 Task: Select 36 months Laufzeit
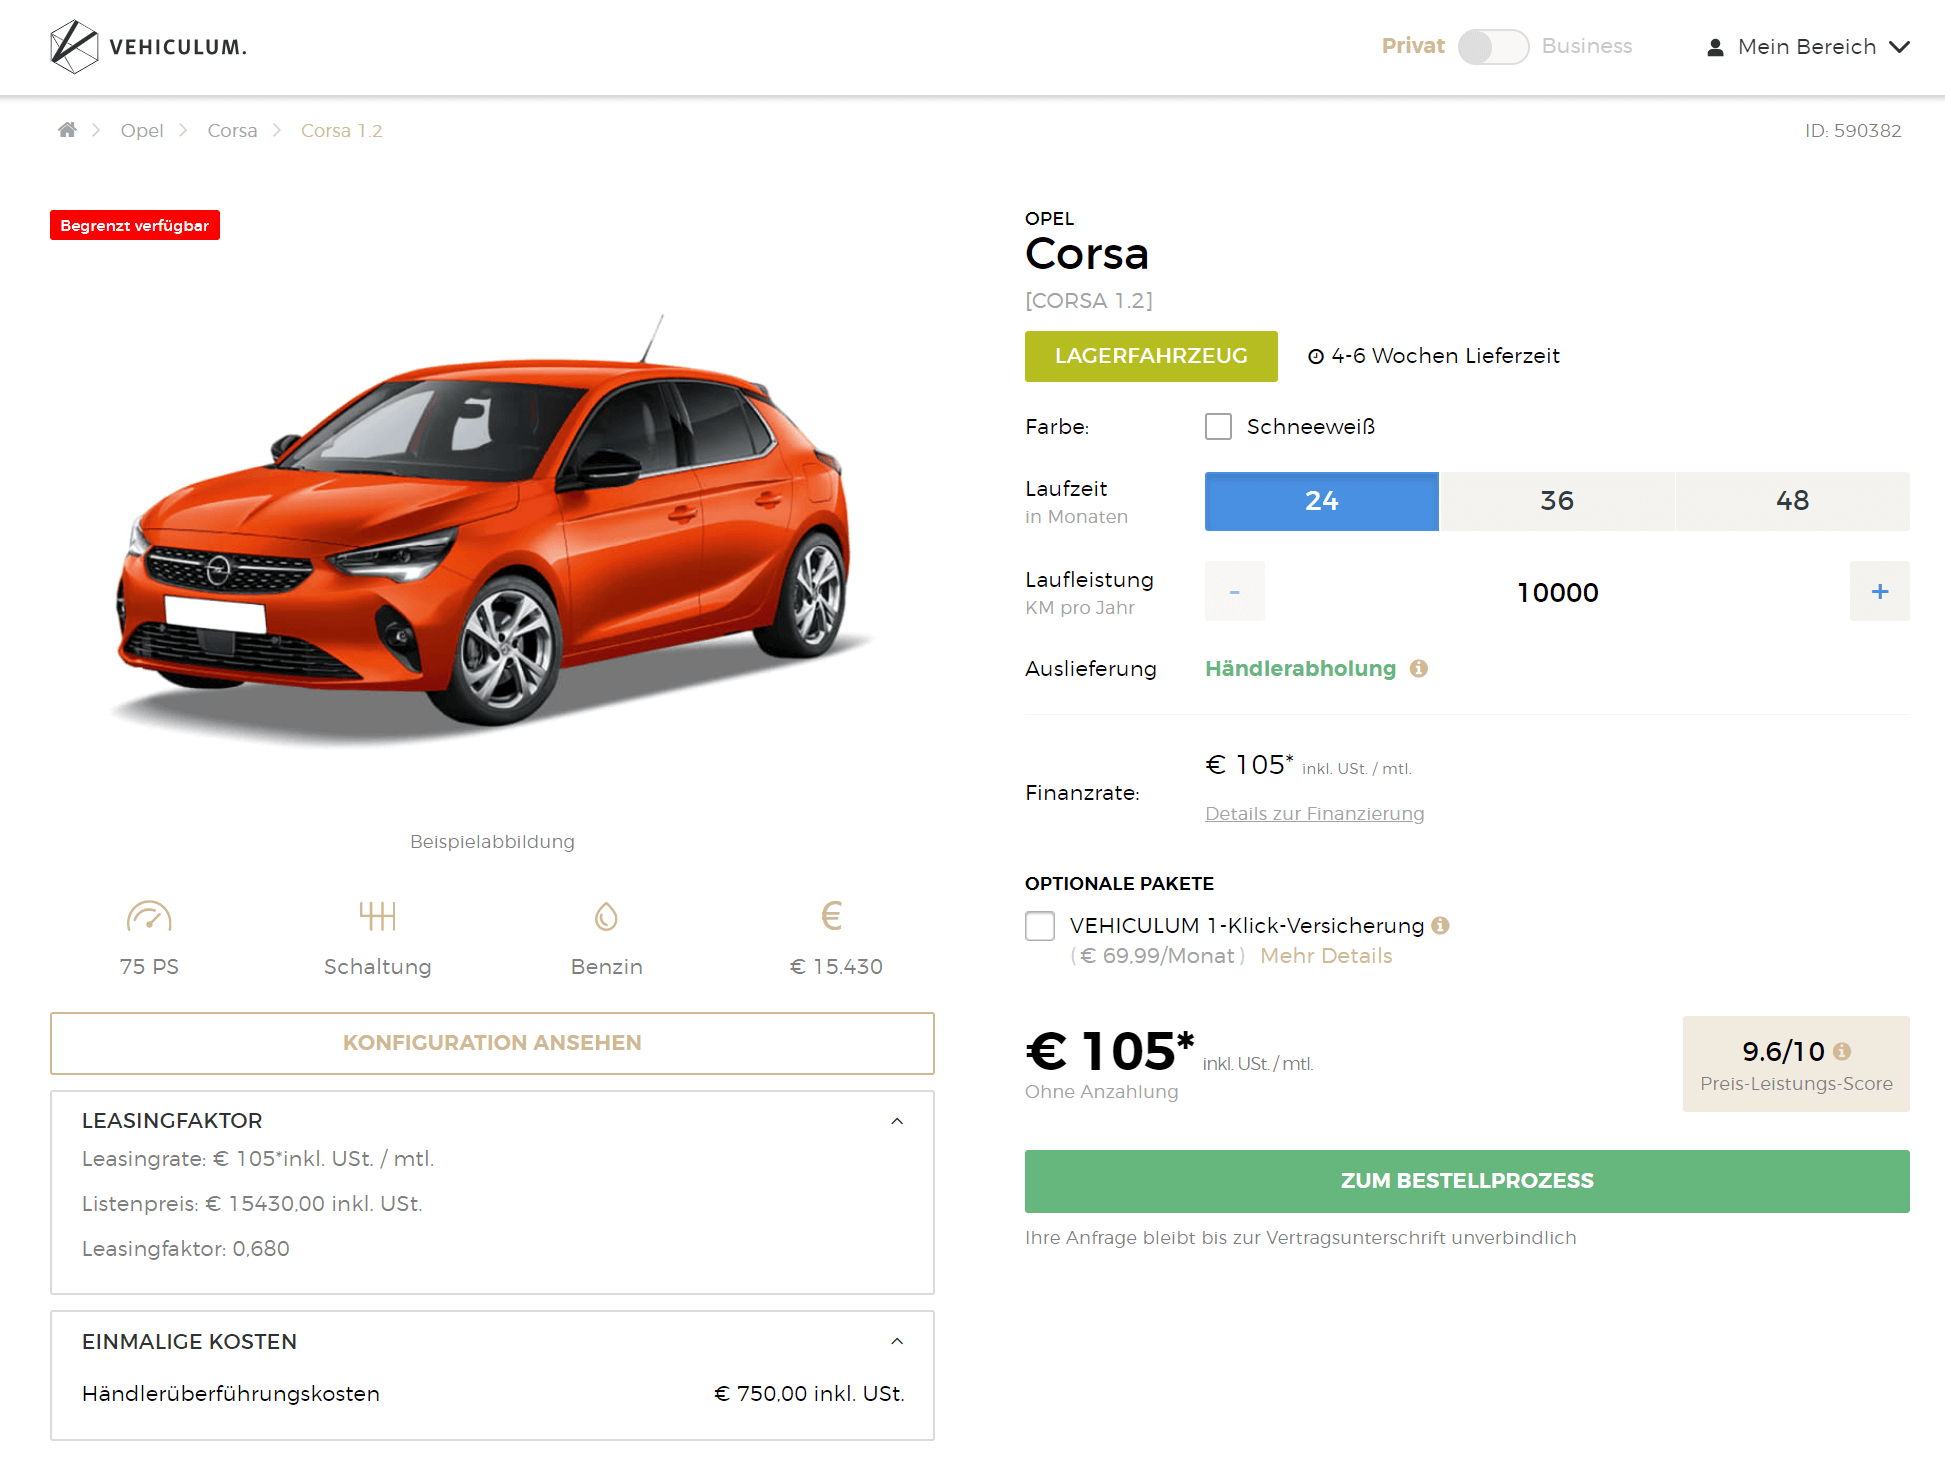1557,501
